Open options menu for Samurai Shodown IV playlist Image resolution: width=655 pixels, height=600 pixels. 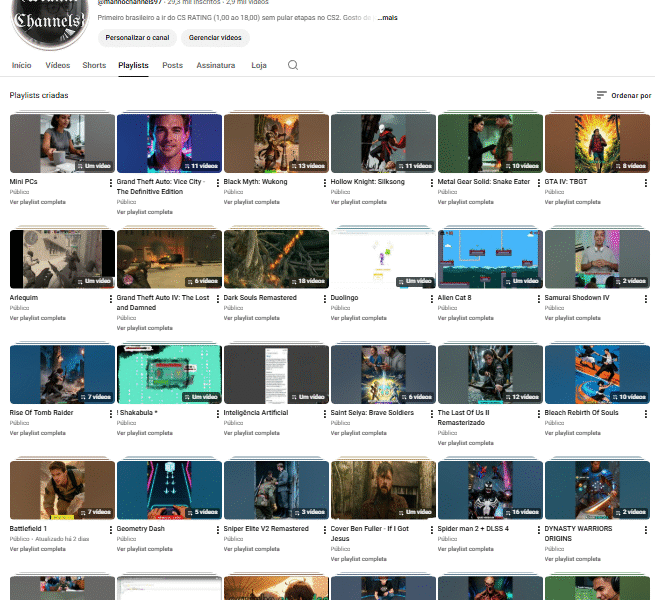tap(645, 299)
